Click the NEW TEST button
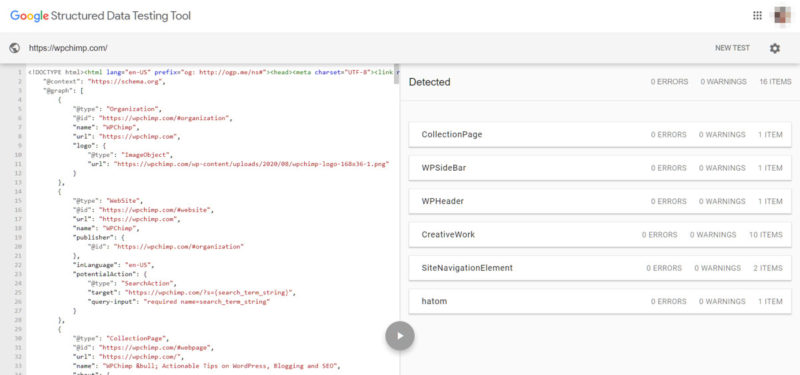 tap(732, 48)
